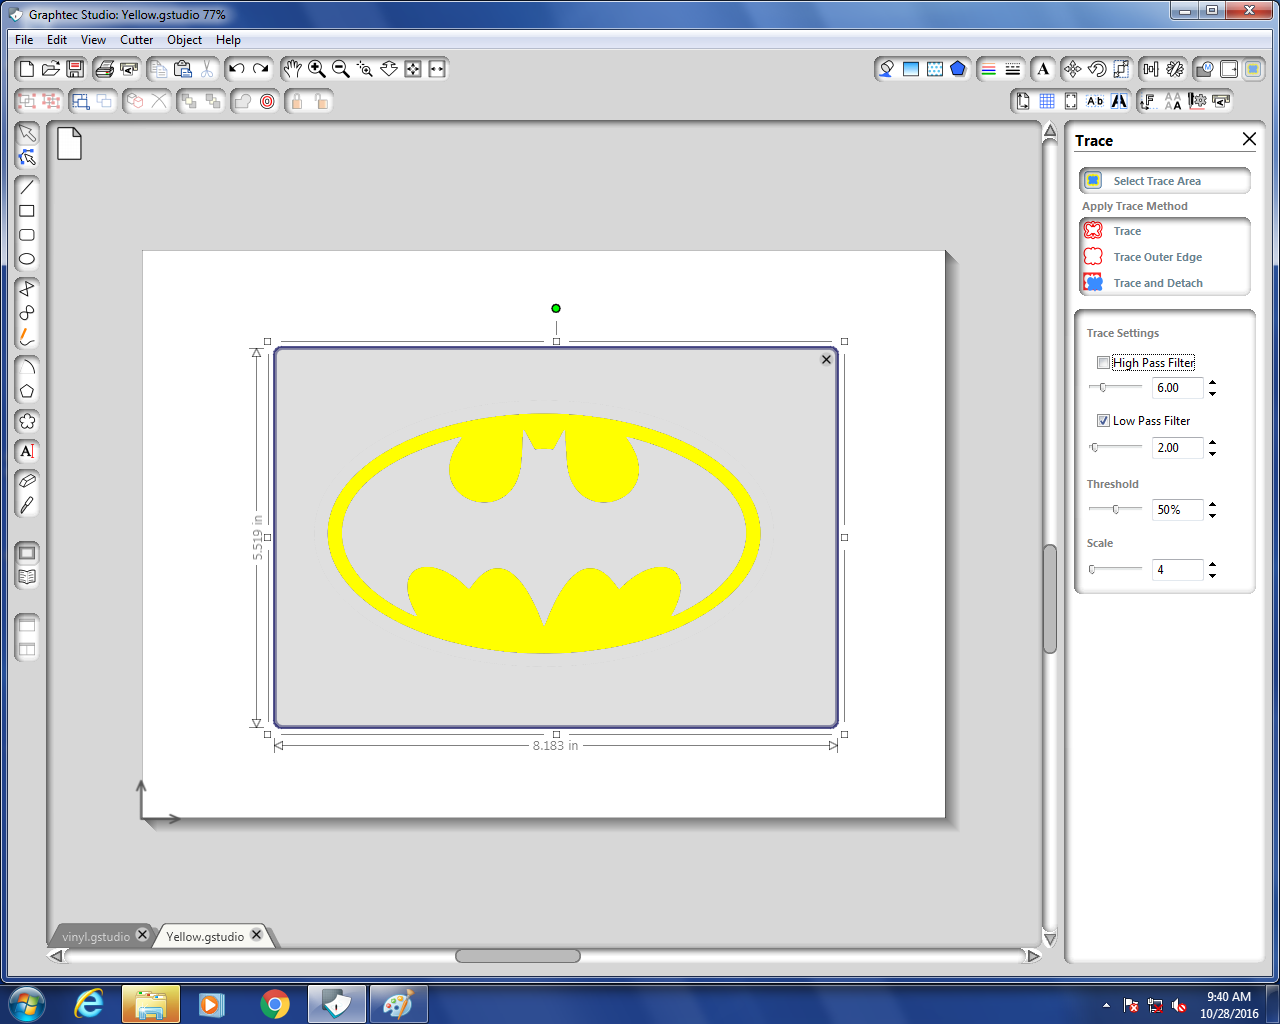Click the Redo arrow icon
This screenshot has height=1024, width=1280.
(x=261, y=69)
